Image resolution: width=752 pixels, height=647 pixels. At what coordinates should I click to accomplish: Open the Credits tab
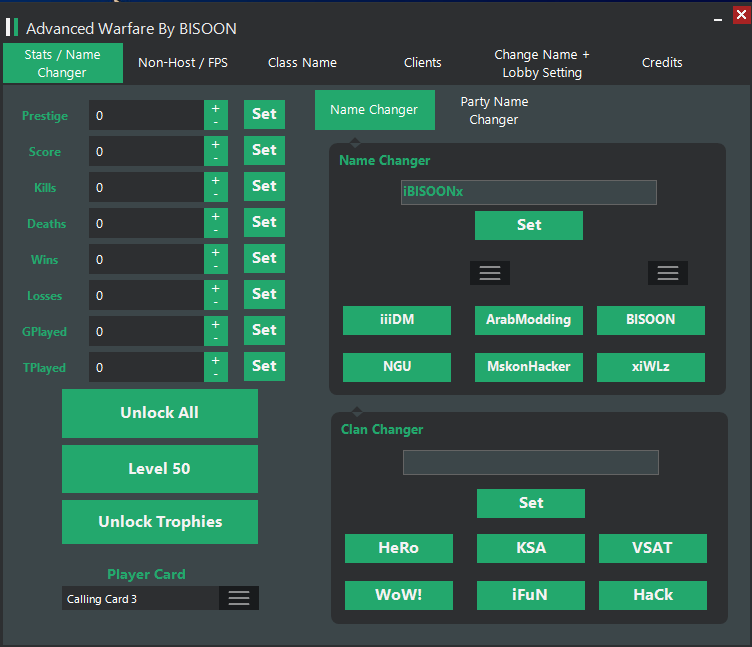pyautogui.click(x=662, y=63)
